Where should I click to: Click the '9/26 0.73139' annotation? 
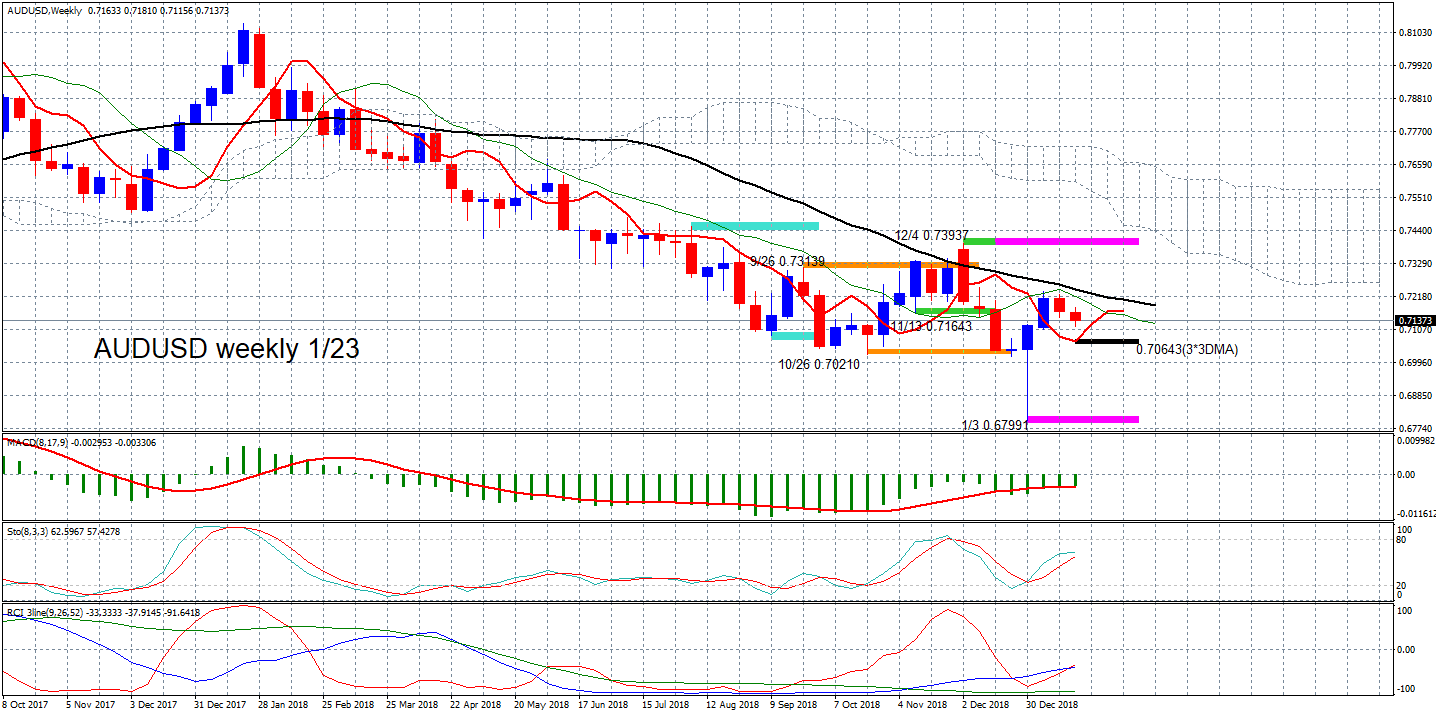[787, 261]
